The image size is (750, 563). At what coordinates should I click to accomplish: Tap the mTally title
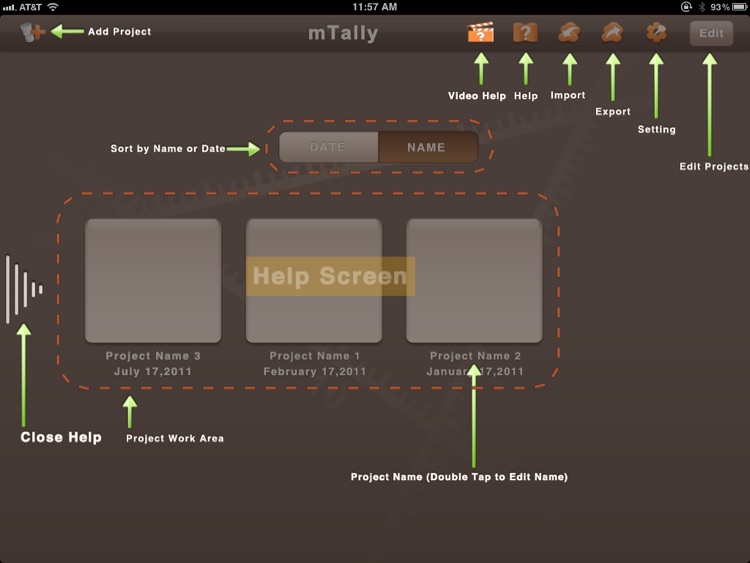(x=343, y=33)
